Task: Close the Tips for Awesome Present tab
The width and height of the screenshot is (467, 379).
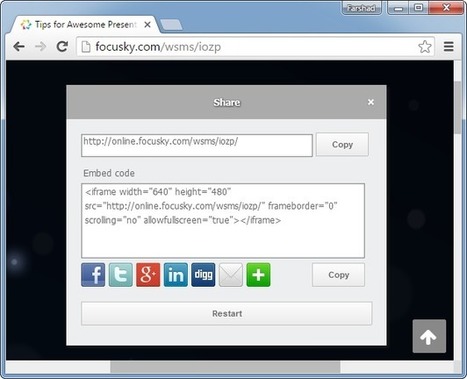Action: pyautogui.click(x=147, y=24)
